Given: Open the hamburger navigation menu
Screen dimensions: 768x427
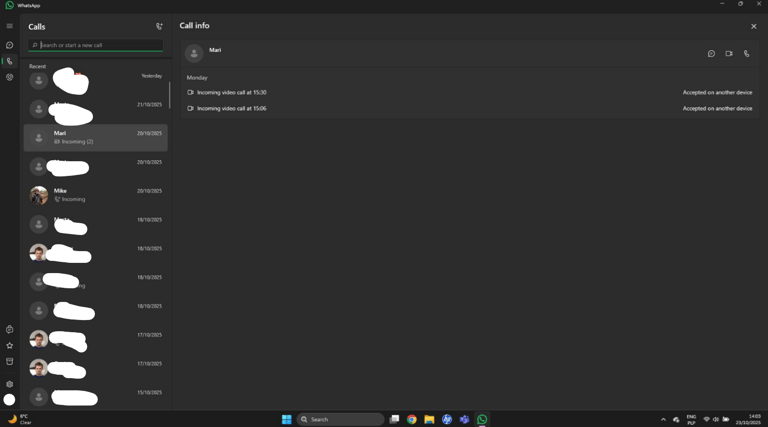Looking at the screenshot, I should (9, 26).
